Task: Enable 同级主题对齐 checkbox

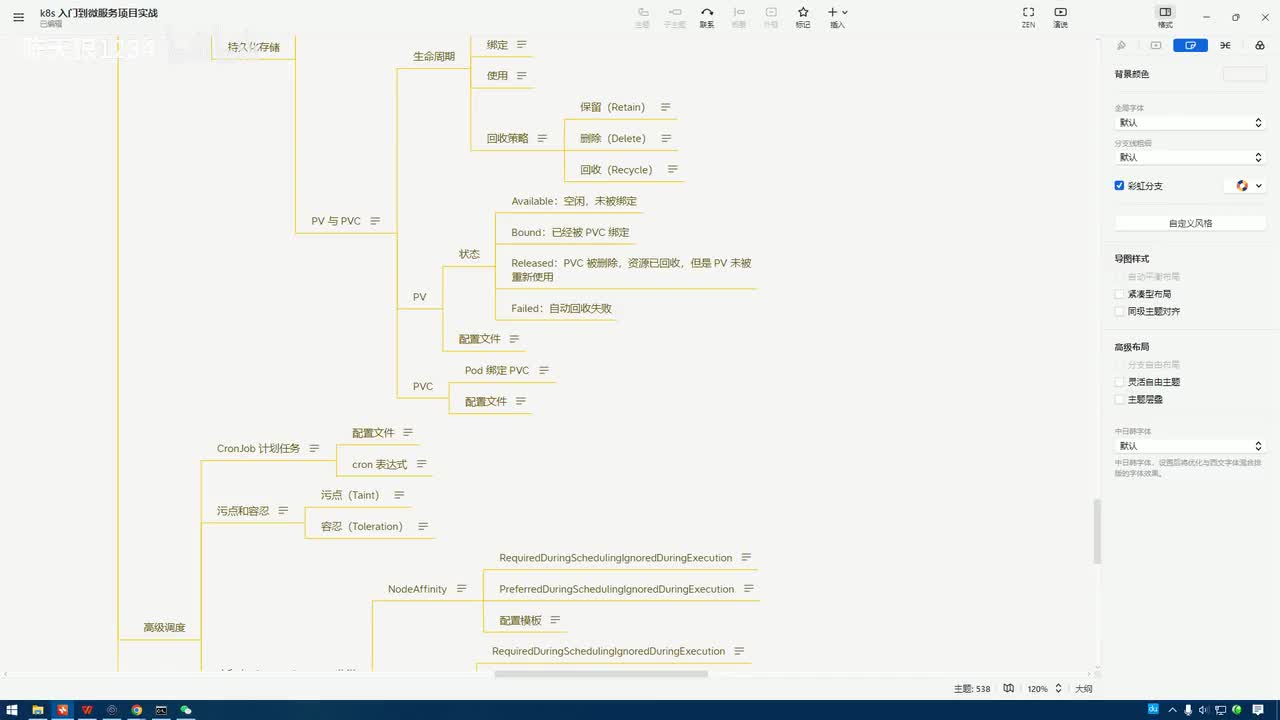Action: coord(1120,311)
